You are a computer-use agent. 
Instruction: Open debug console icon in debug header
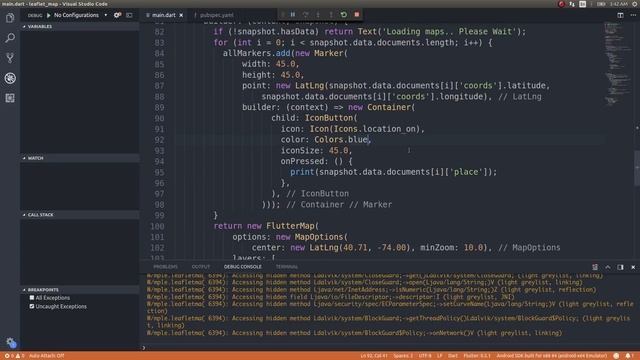coord(129,15)
